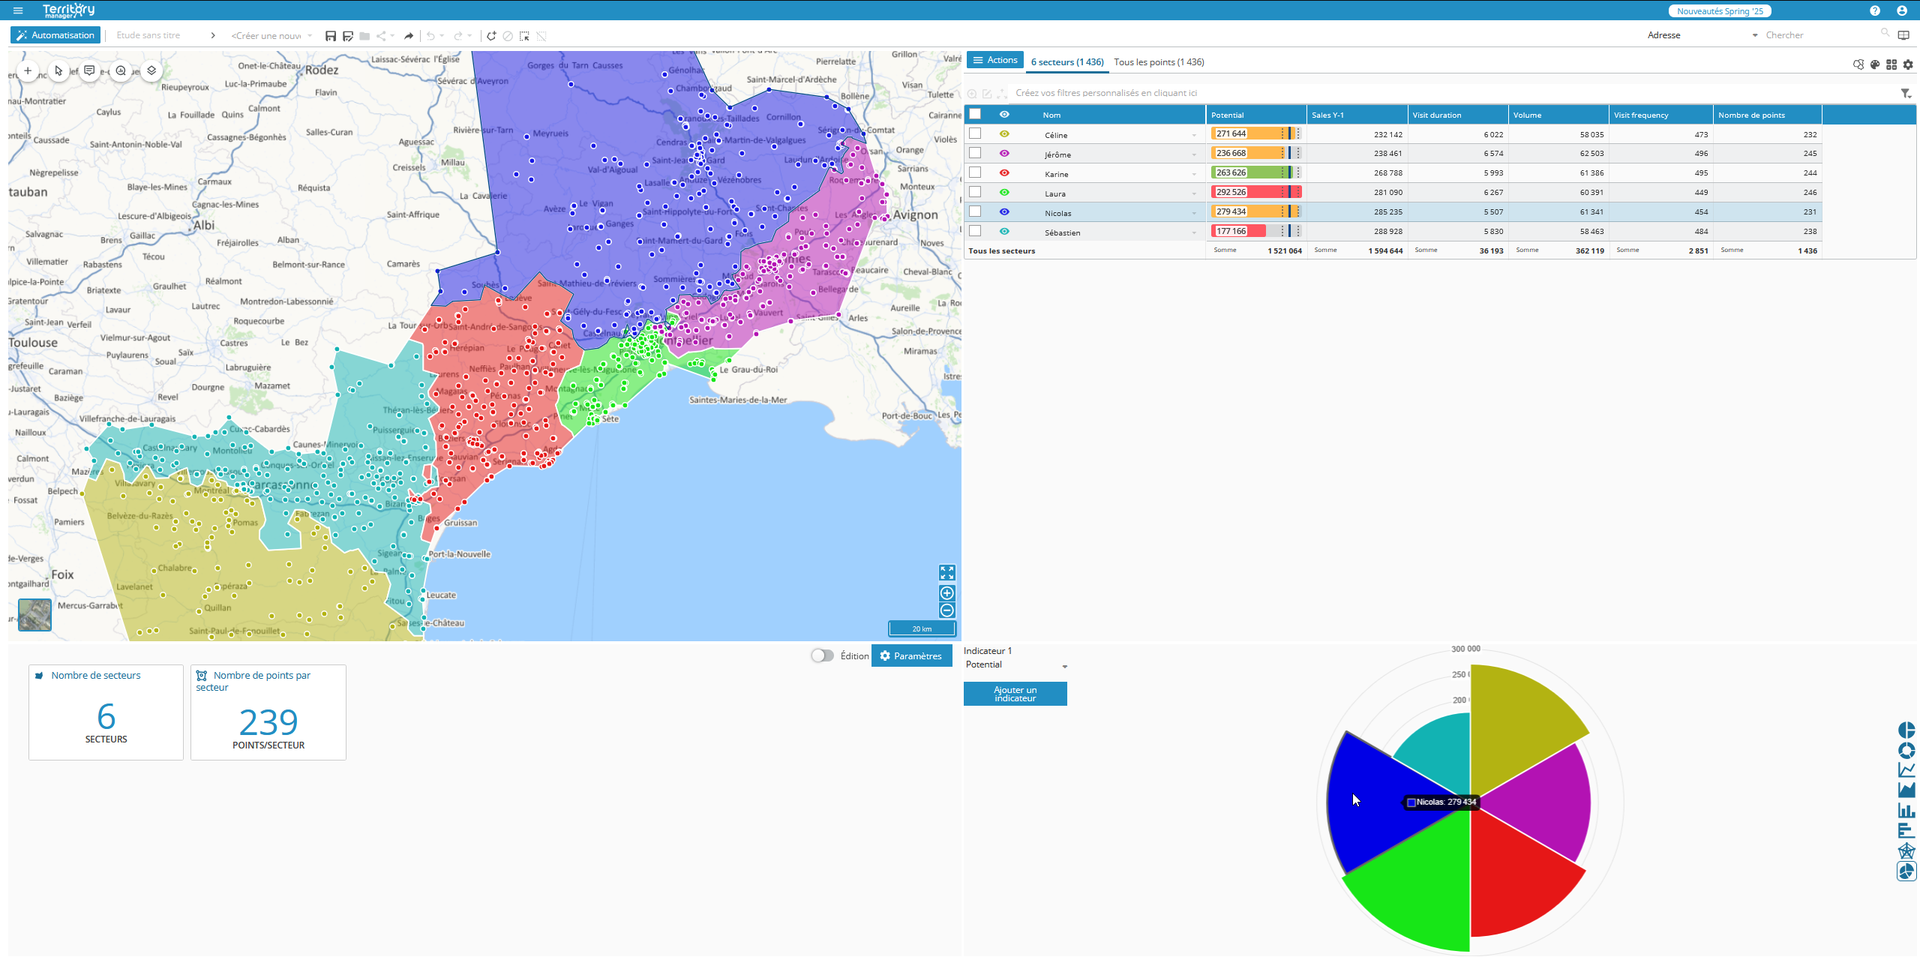Click the Paramètres button

(911, 656)
